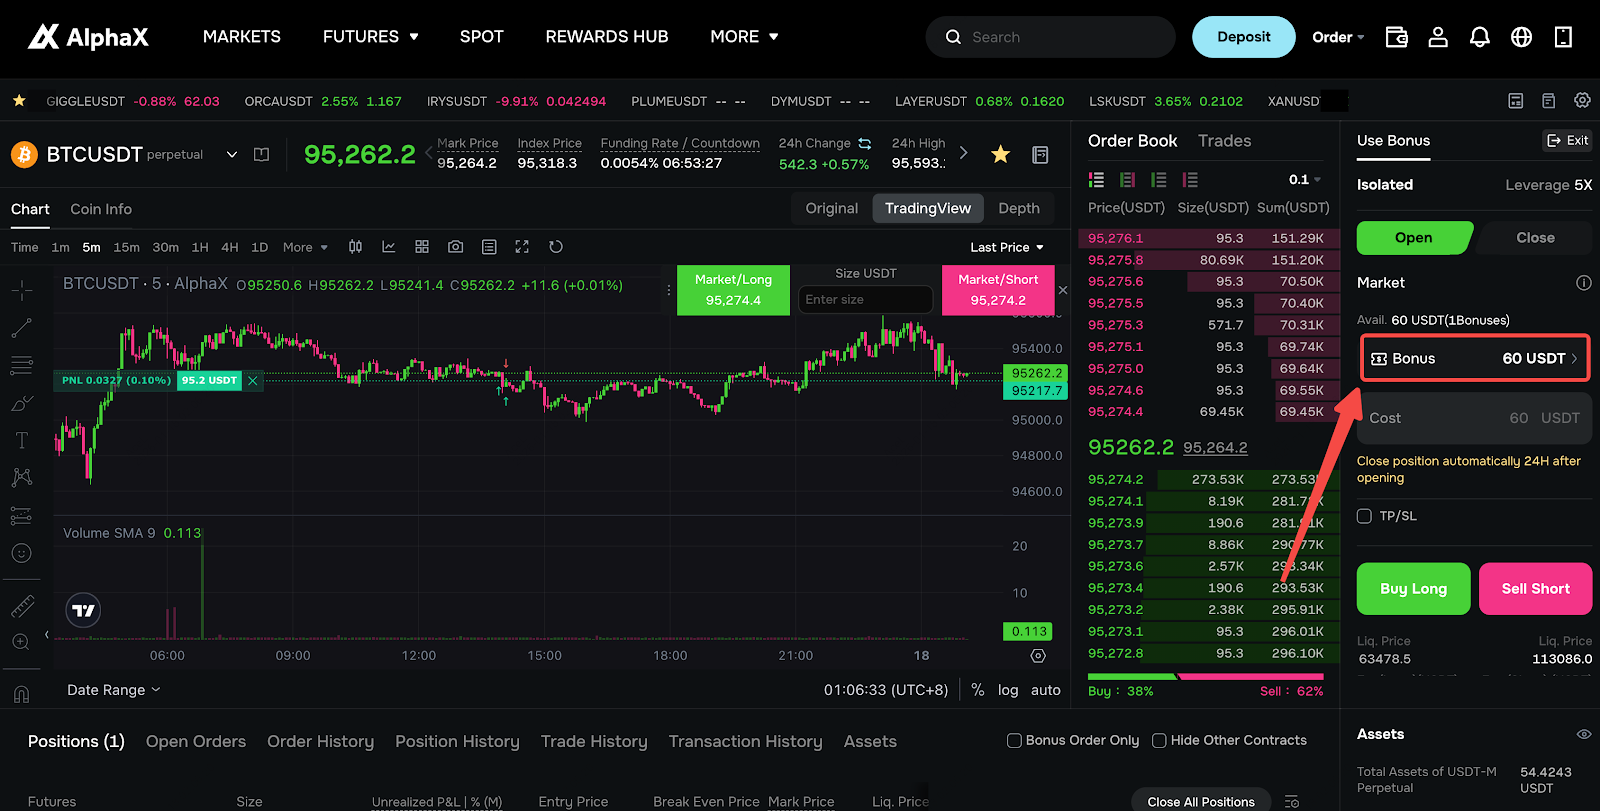Click the Exit bonus mode button
The width and height of the screenshot is (1600, 811).
(1568, 140)
